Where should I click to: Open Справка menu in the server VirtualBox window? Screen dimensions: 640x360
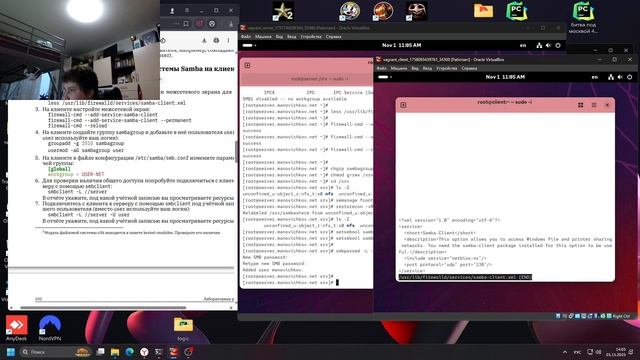333,37
